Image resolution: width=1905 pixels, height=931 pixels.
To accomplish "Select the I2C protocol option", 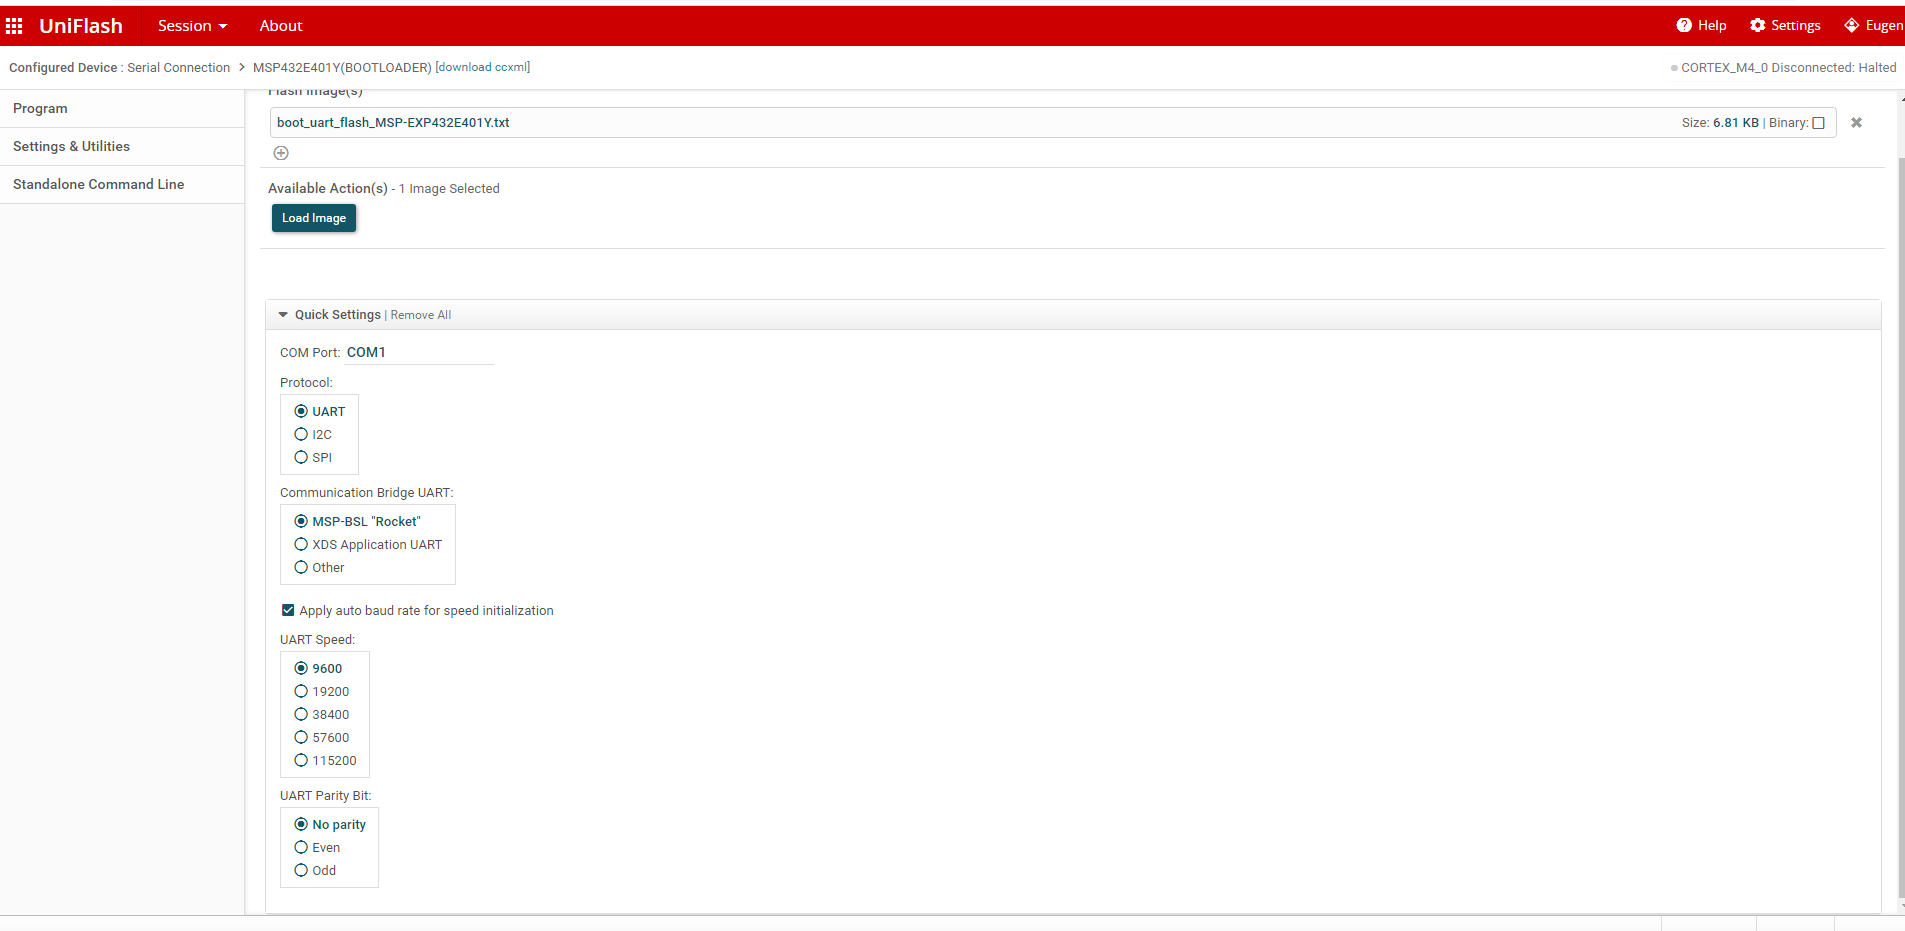I will (x=301, y=434).
